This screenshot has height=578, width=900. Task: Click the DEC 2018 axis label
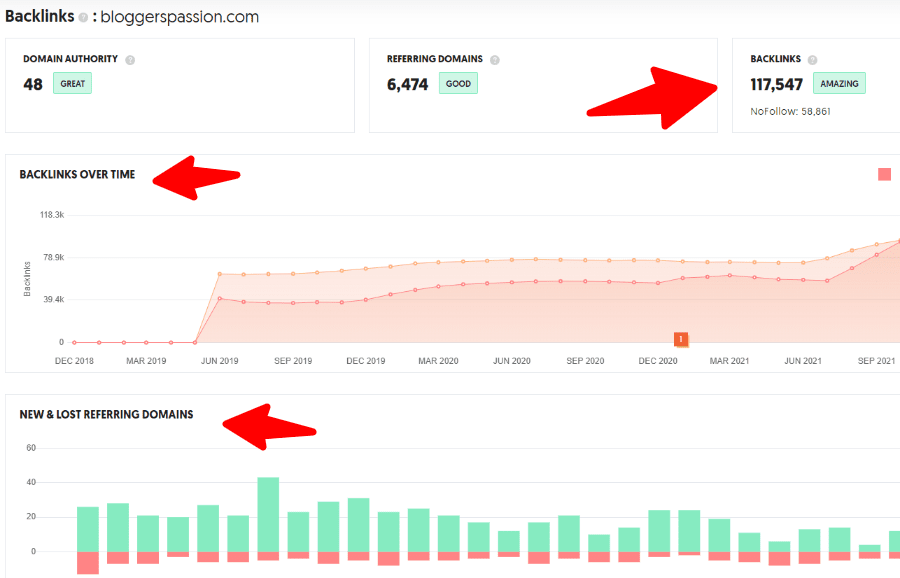point(74,361)
